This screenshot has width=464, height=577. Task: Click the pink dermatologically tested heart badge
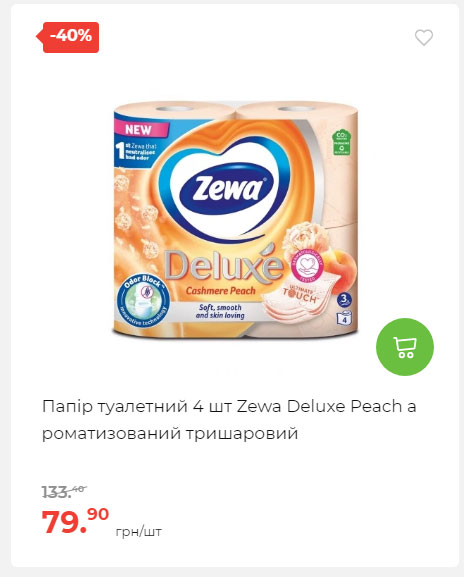[307, 265]
